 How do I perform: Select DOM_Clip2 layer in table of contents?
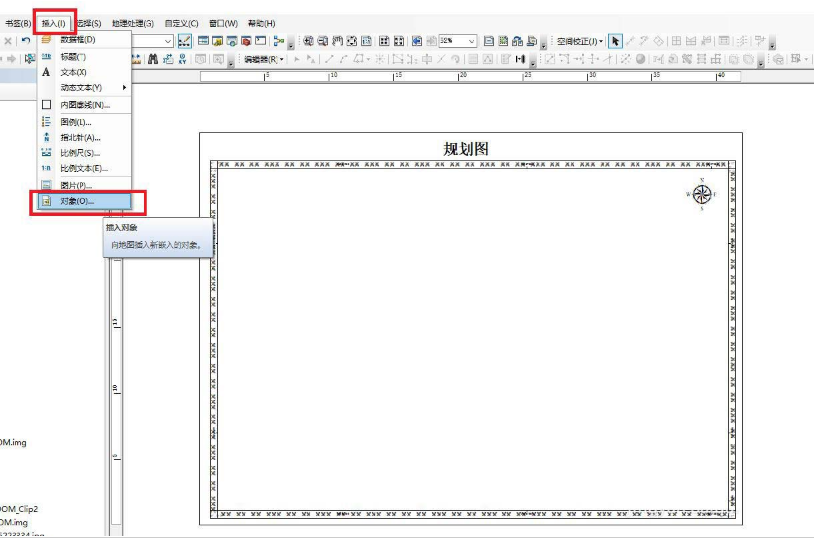[x=19, y=508]
